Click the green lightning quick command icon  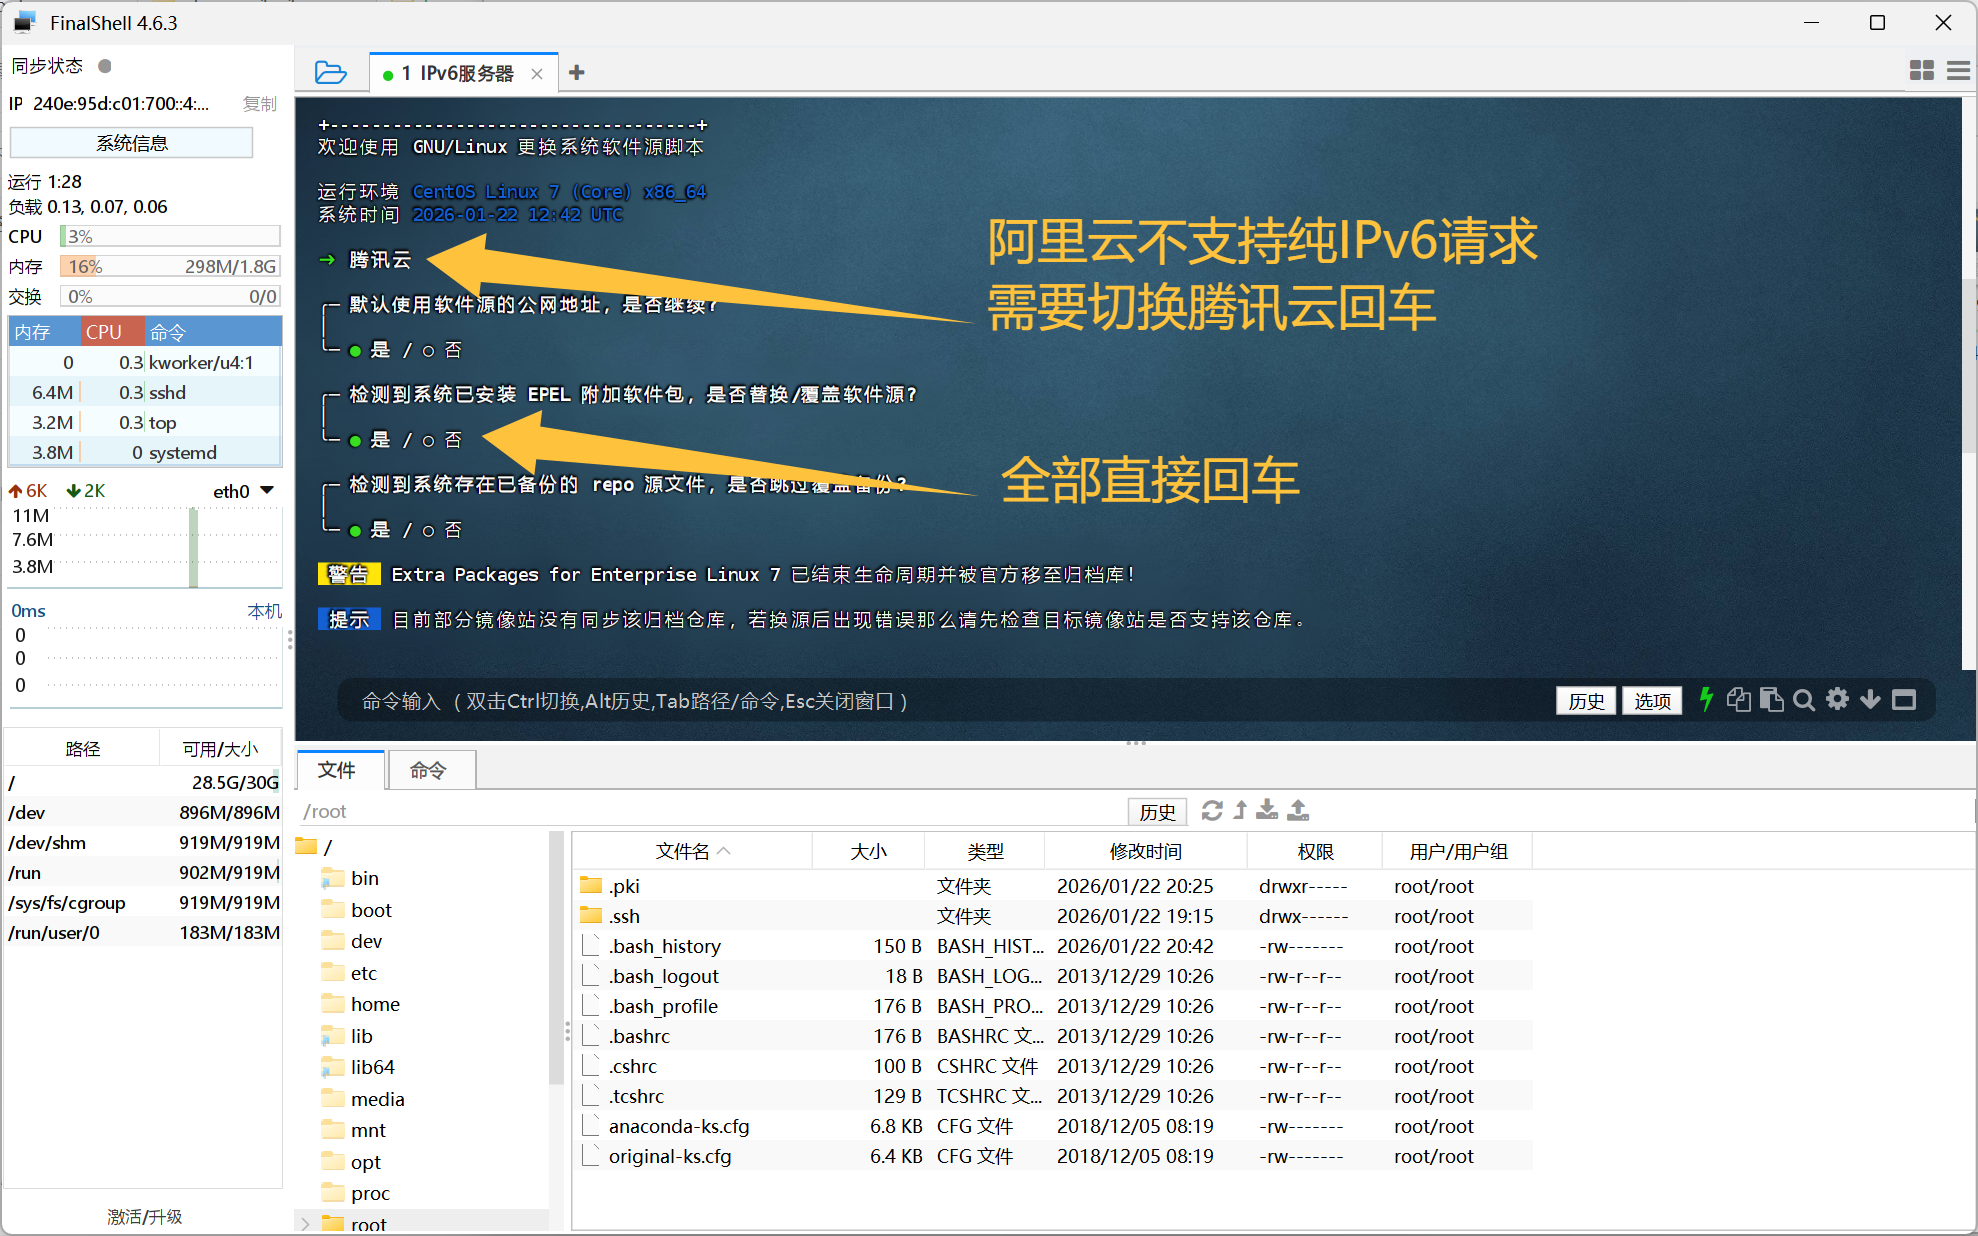[1706, 700]
